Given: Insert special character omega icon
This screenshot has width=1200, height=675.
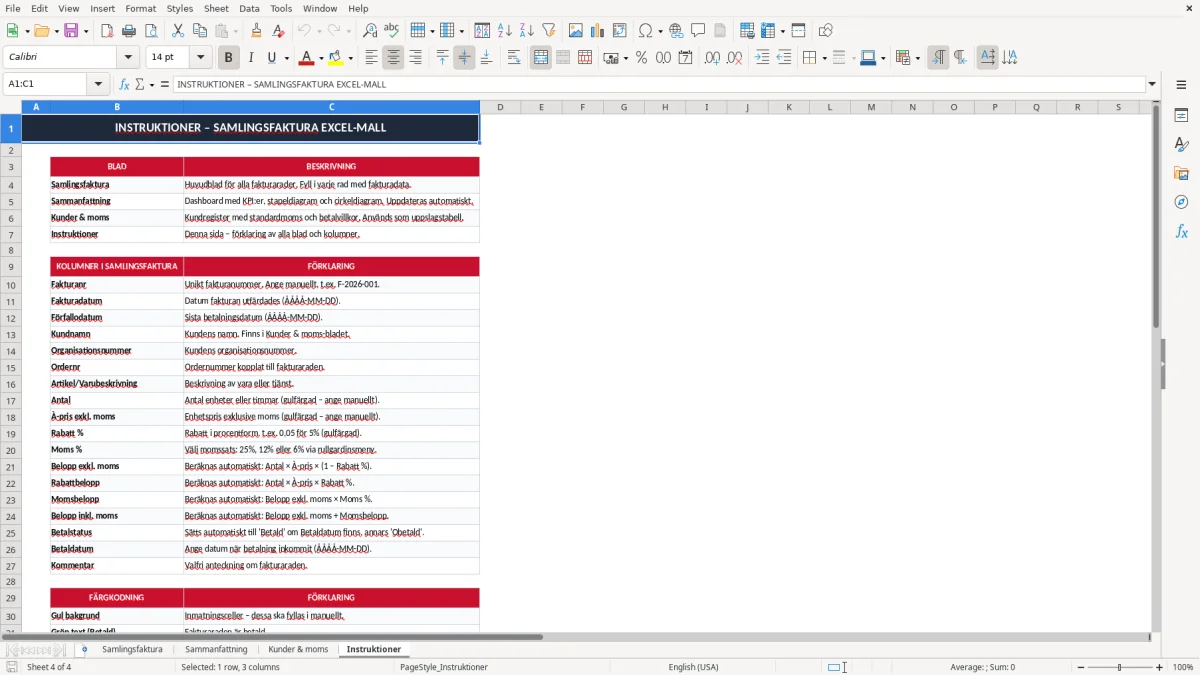Looking at the screenshot, I should pyautogui.click(x=645, y=31).
